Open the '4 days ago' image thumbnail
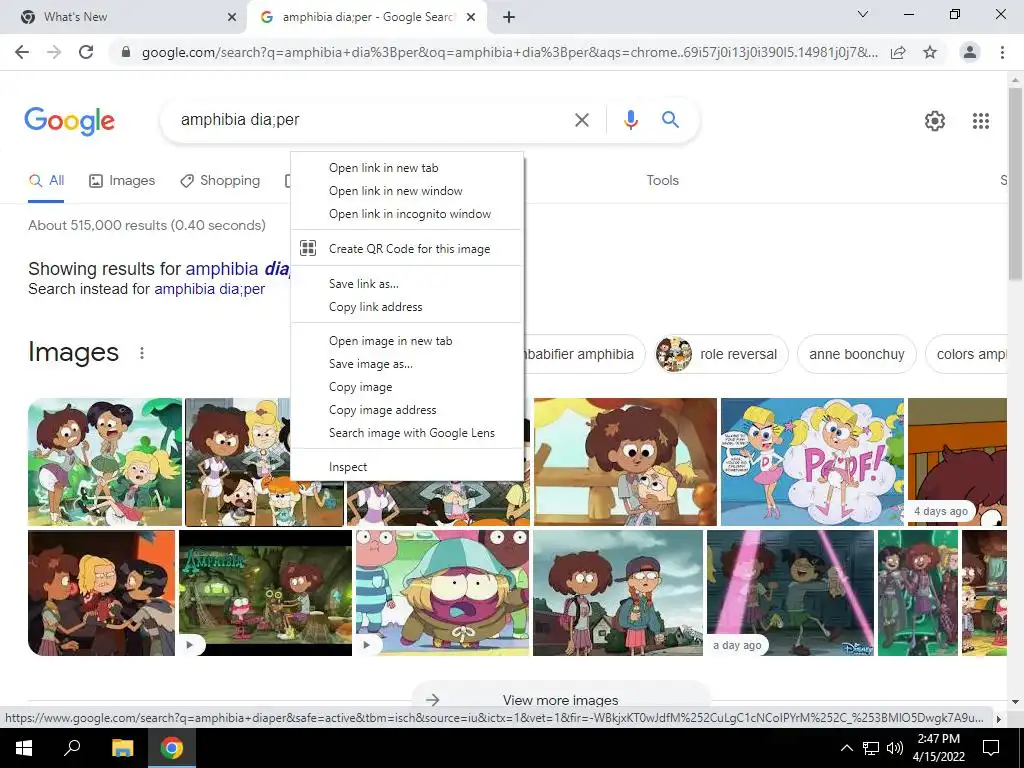 tap(957, 462)
